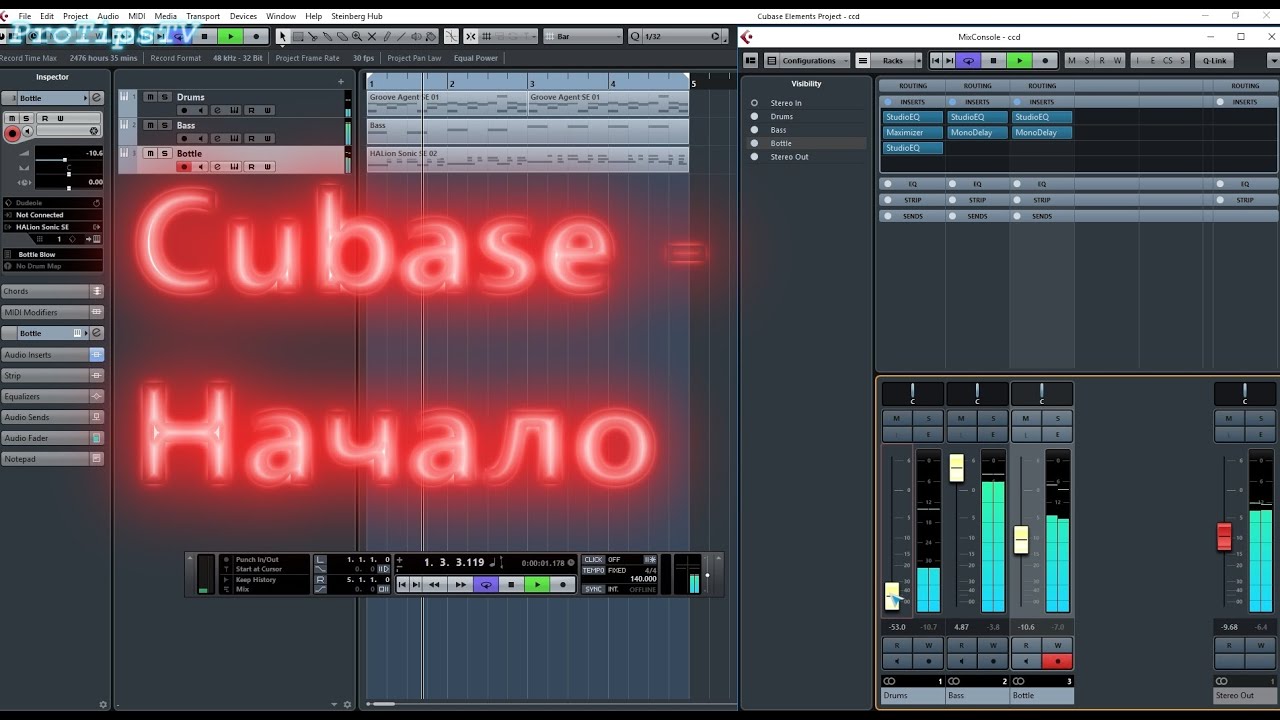Click Stop in MixConsole toolbar
This screenshot has height=720, width=1280.
pos(993,61)
